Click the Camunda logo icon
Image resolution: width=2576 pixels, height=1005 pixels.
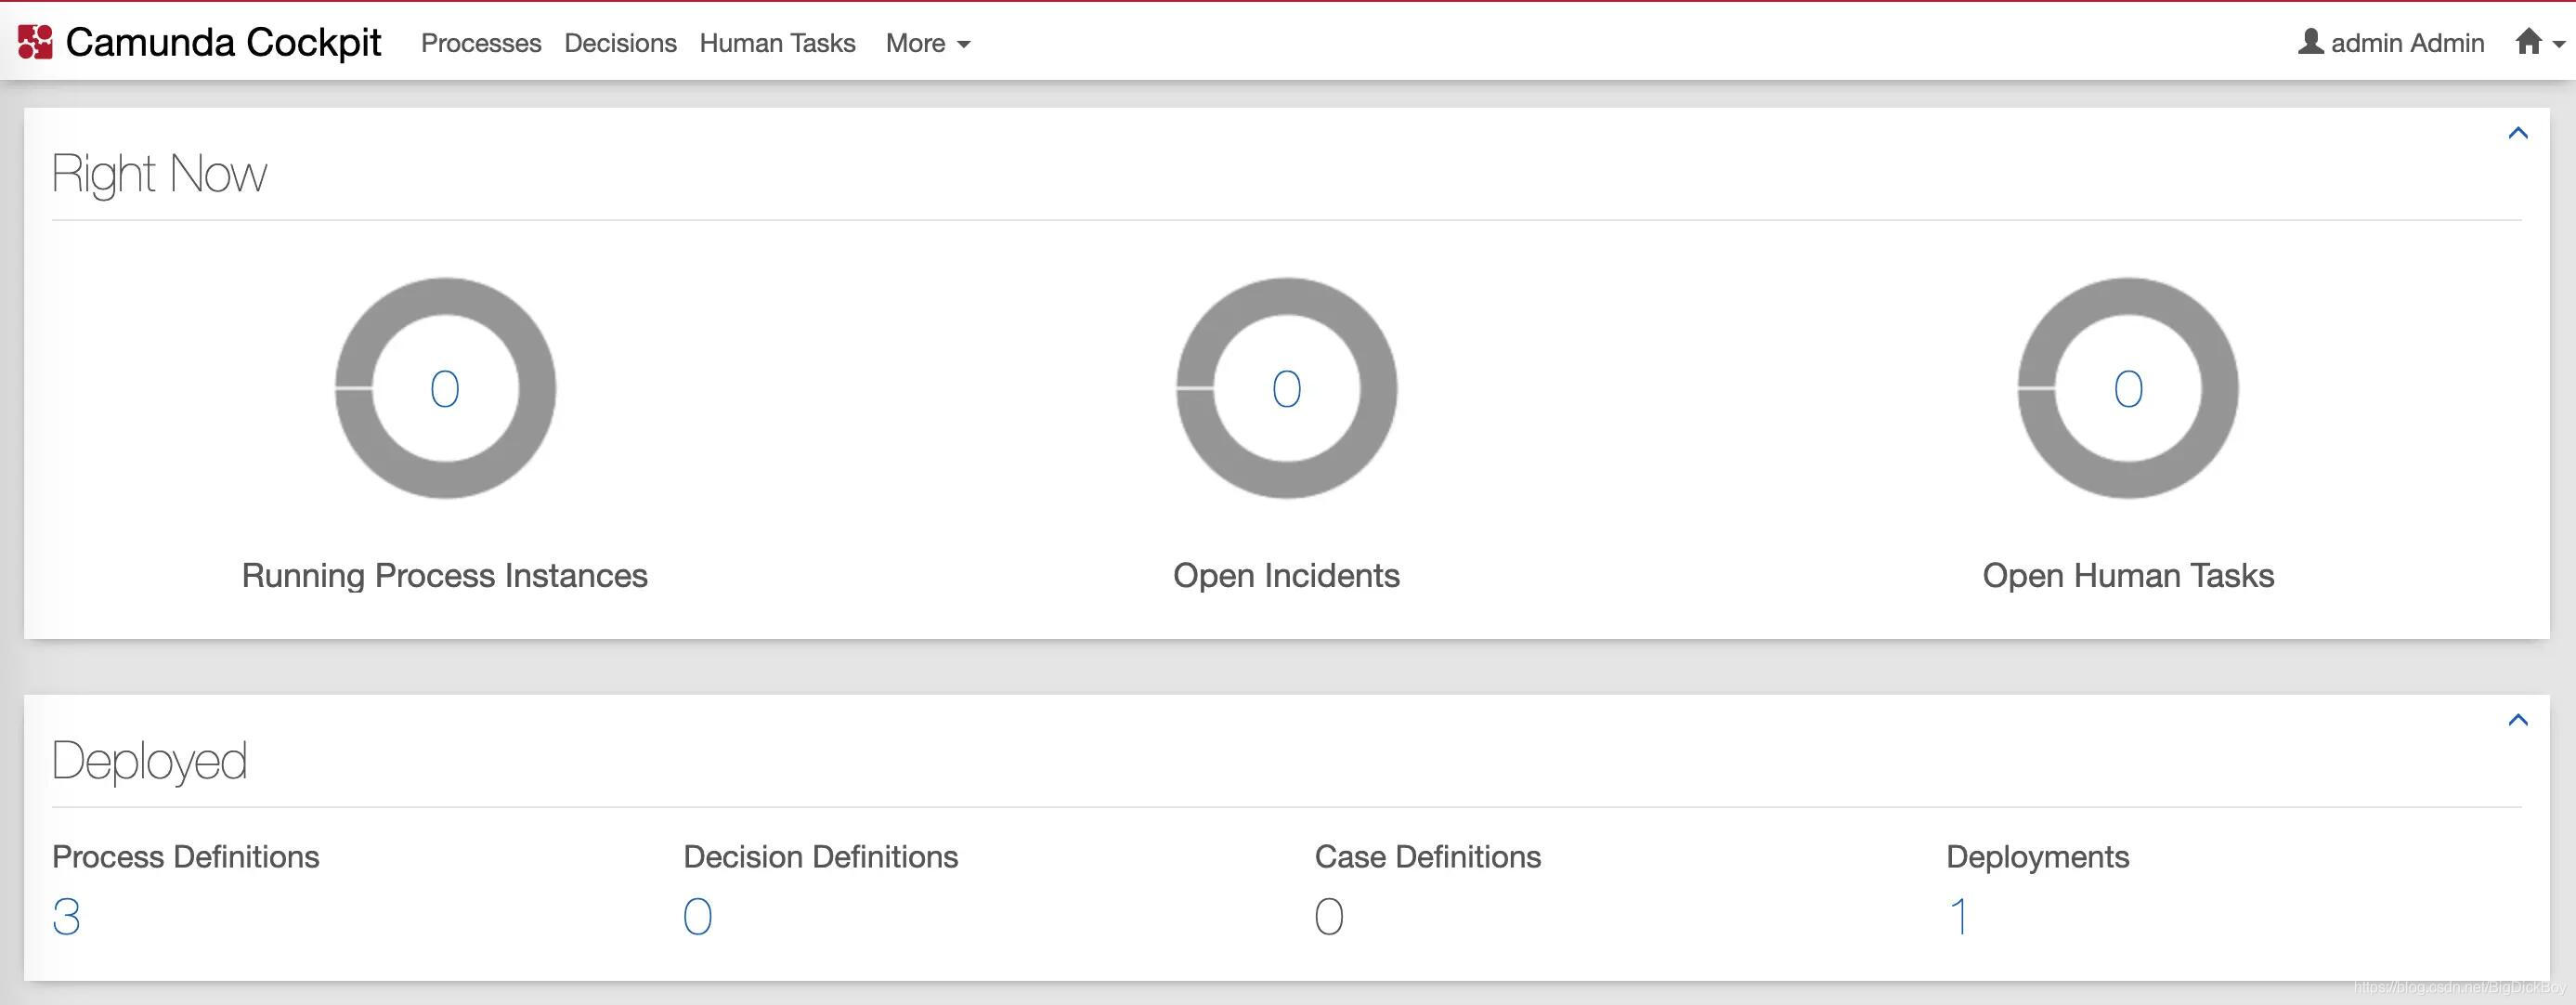(35, 42)
